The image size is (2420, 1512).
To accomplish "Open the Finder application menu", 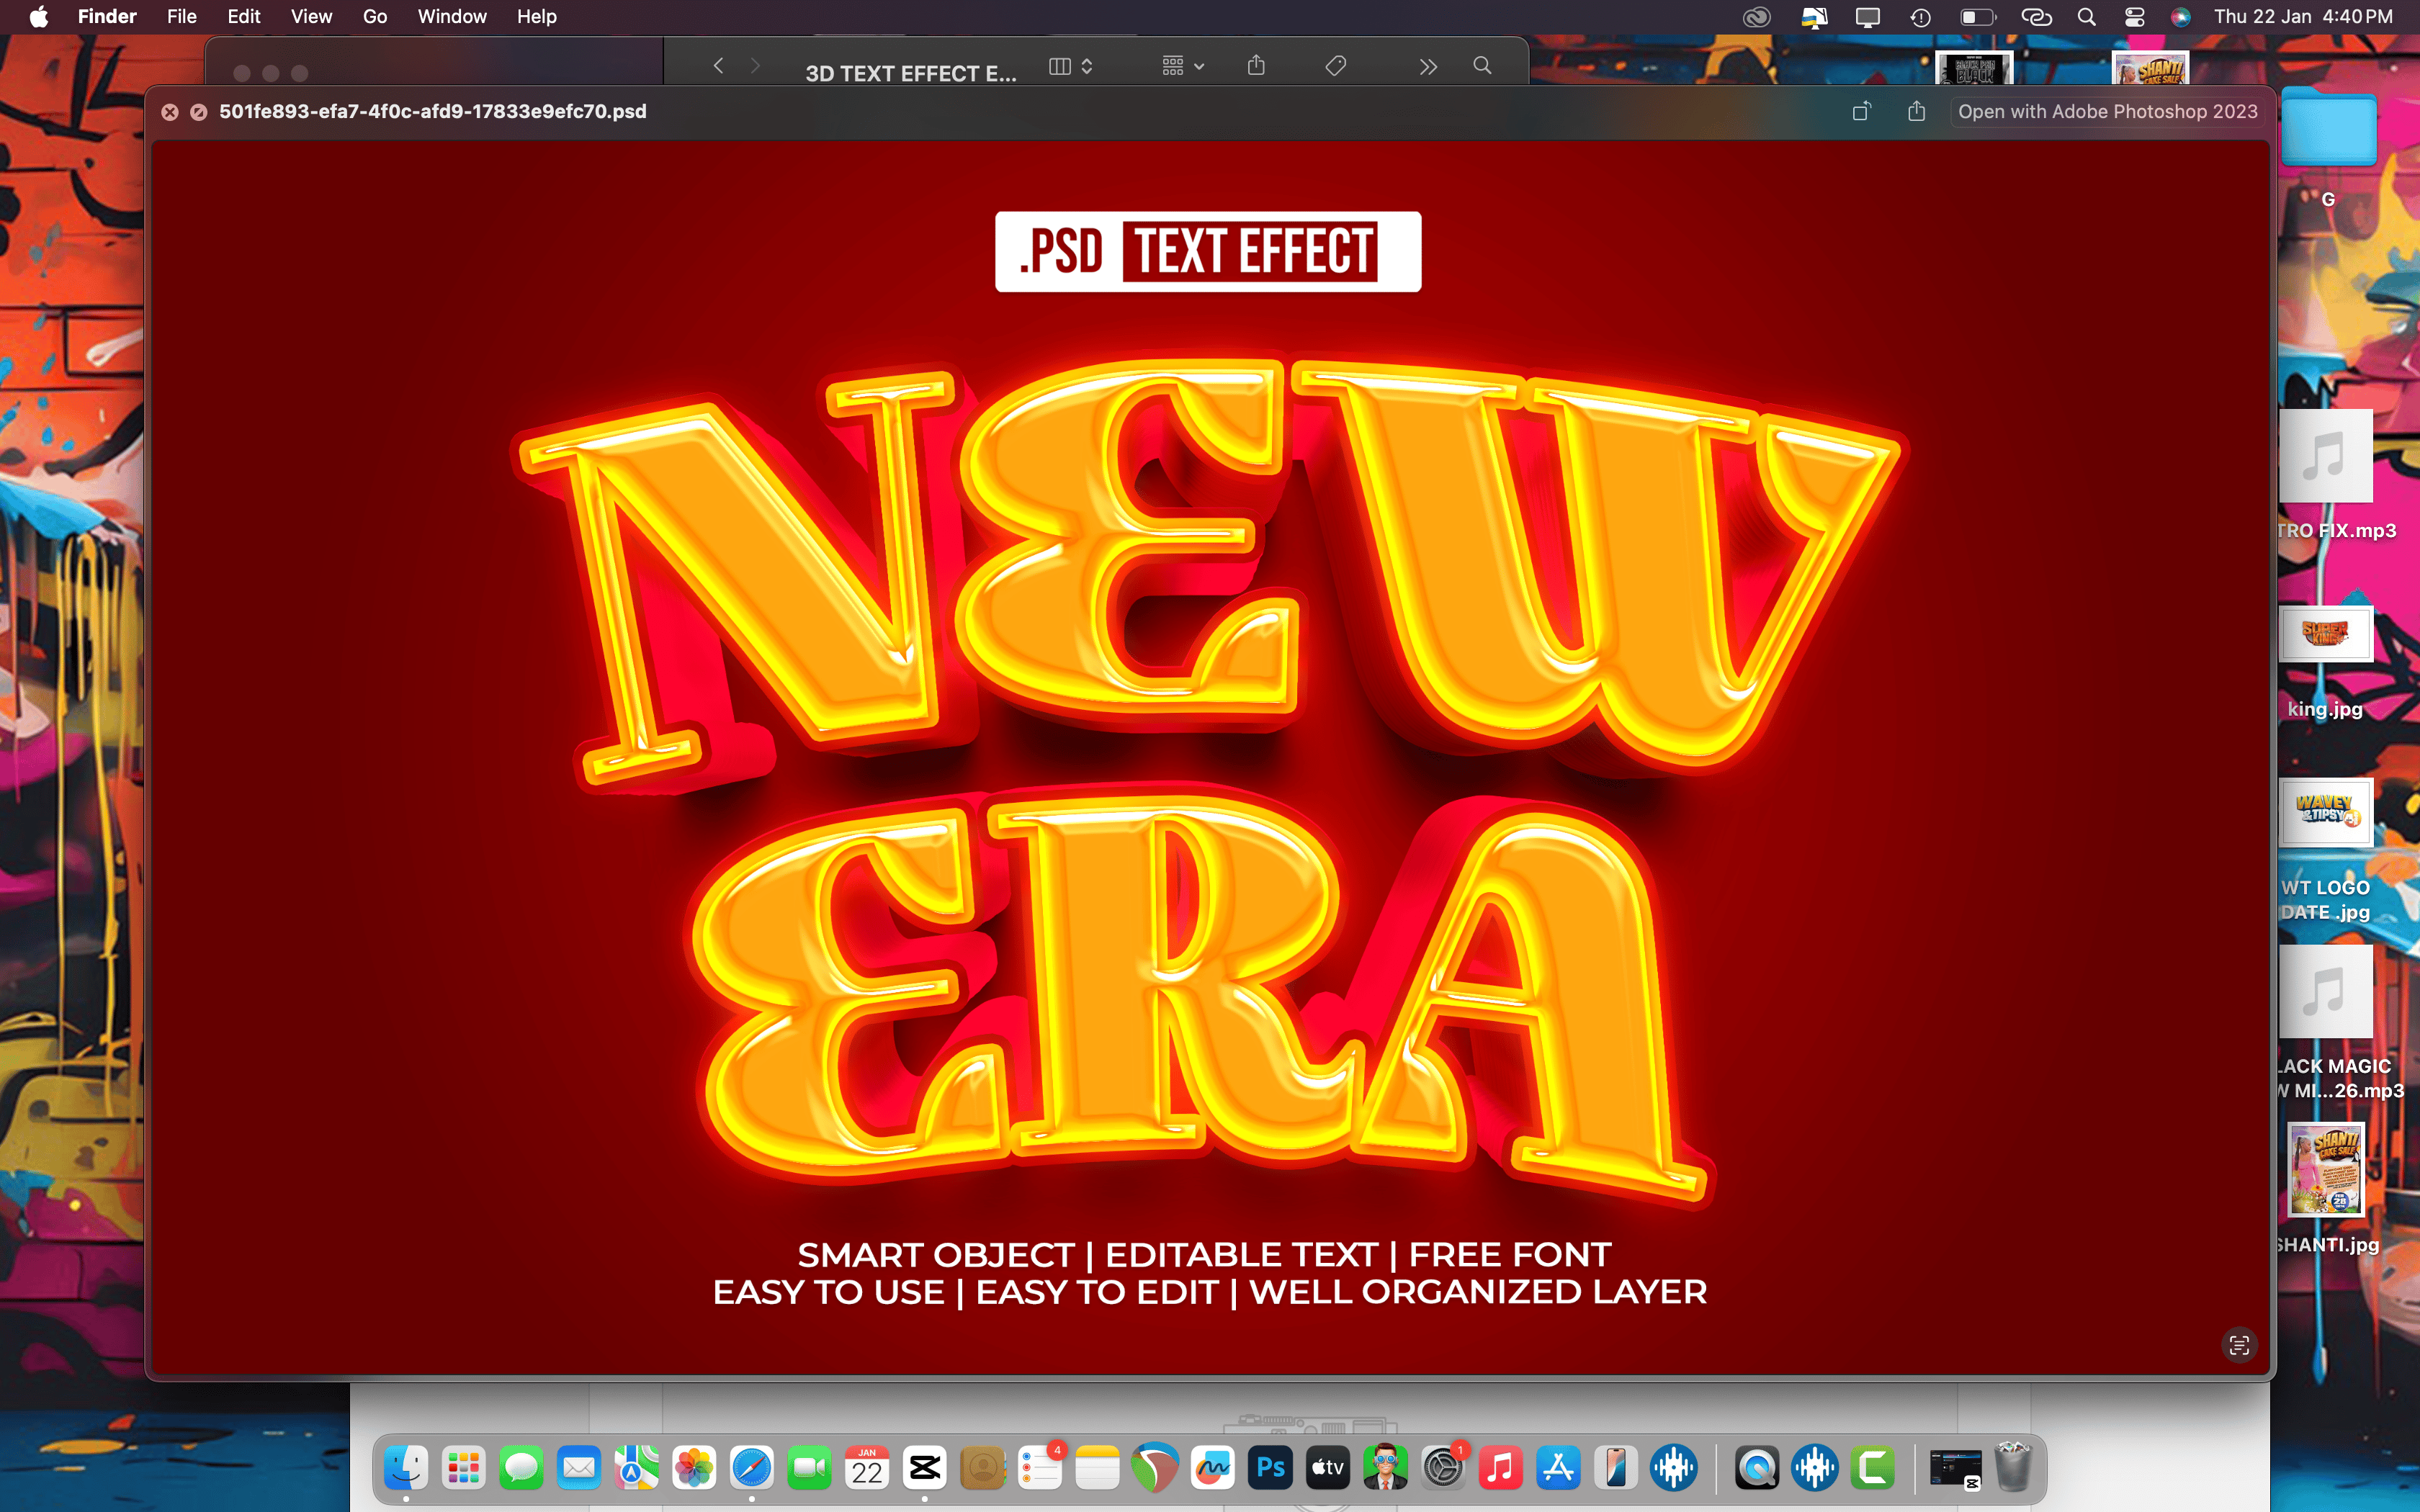I will [107, 17].
